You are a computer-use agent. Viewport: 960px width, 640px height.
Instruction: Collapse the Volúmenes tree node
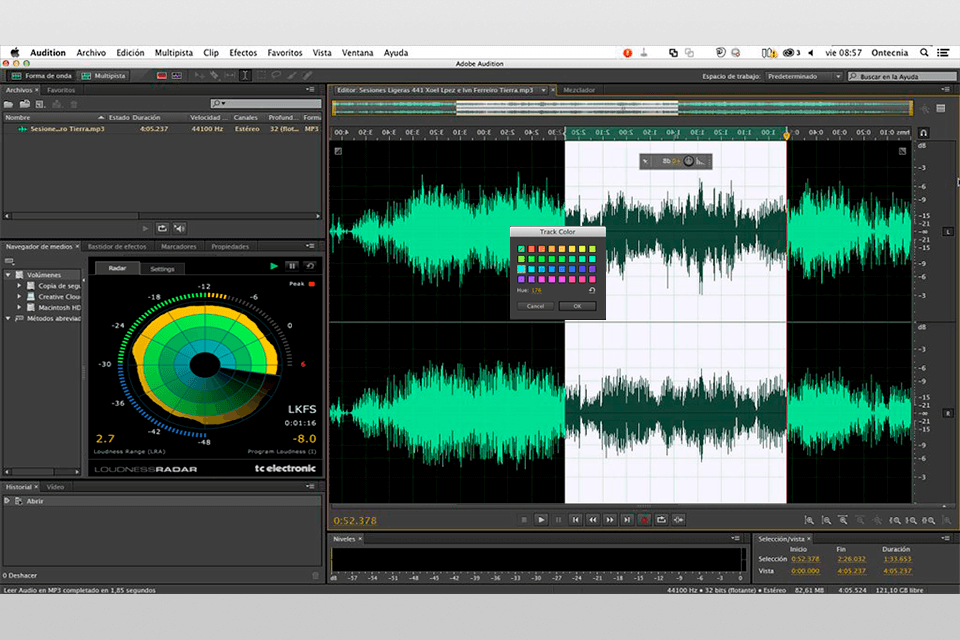point(9,275)
